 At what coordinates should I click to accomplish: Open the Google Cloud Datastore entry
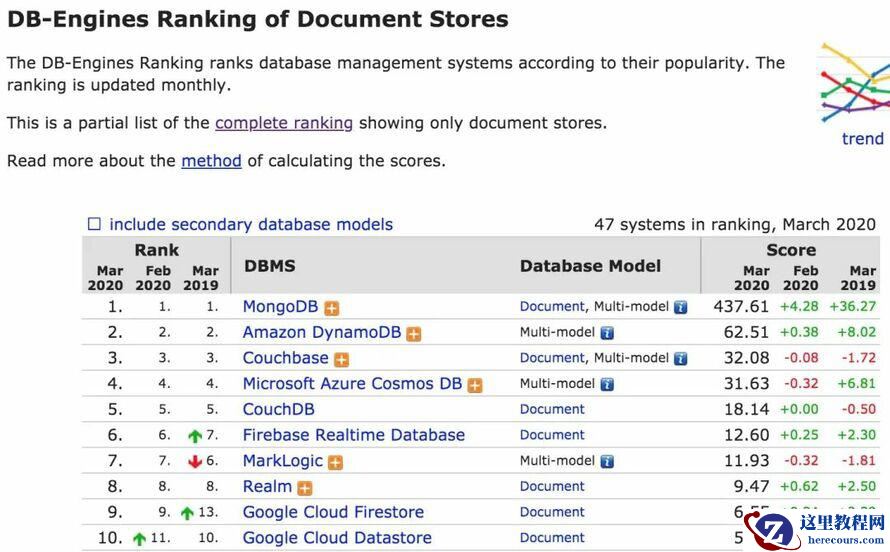(337, 538)
